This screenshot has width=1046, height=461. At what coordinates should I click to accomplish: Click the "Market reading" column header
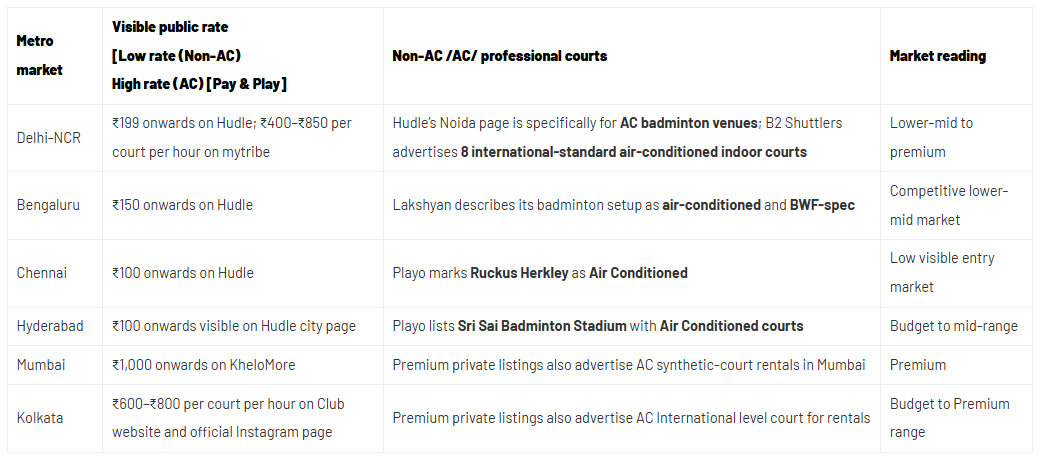click(x=937, y=56)
